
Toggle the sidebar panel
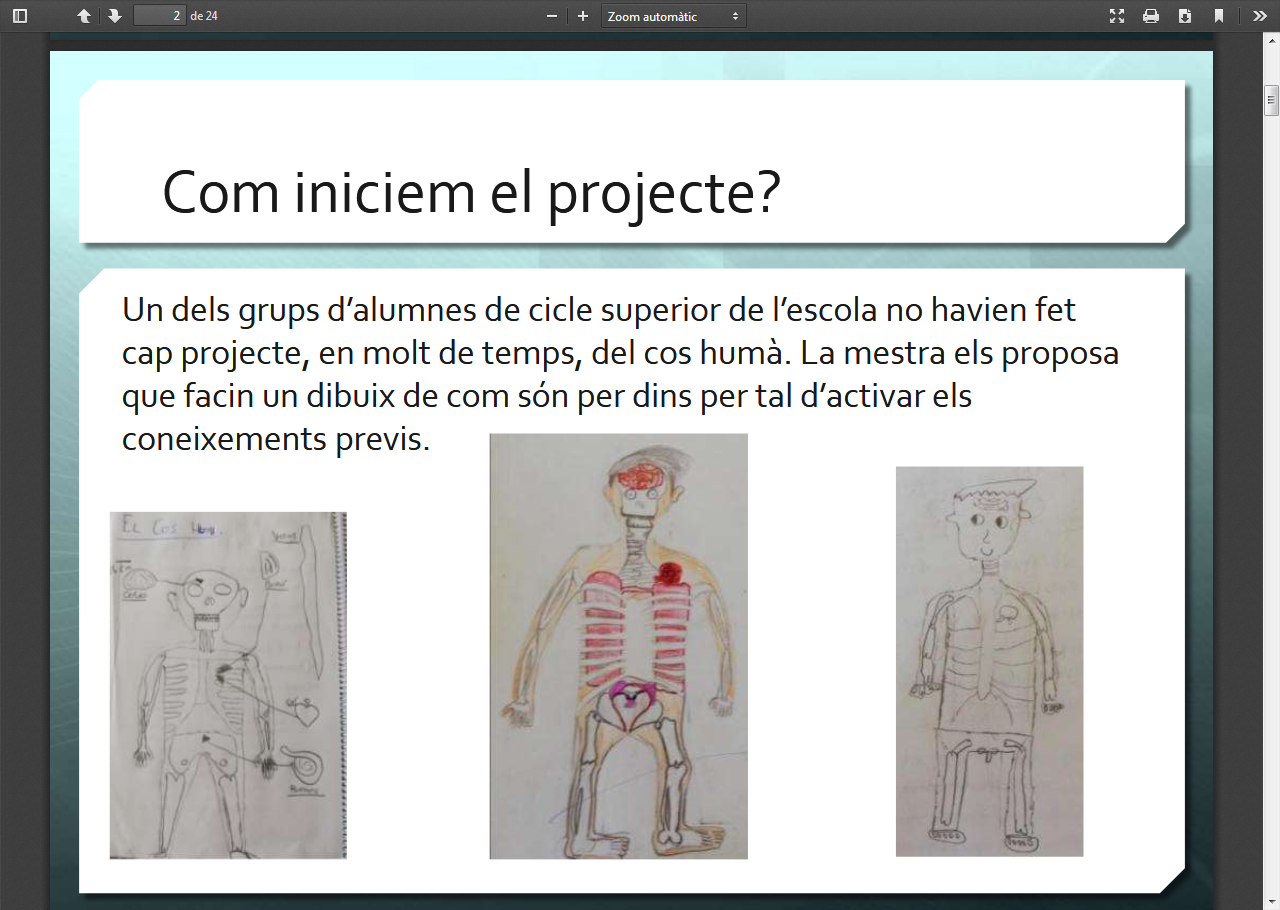tap(20, 16)
